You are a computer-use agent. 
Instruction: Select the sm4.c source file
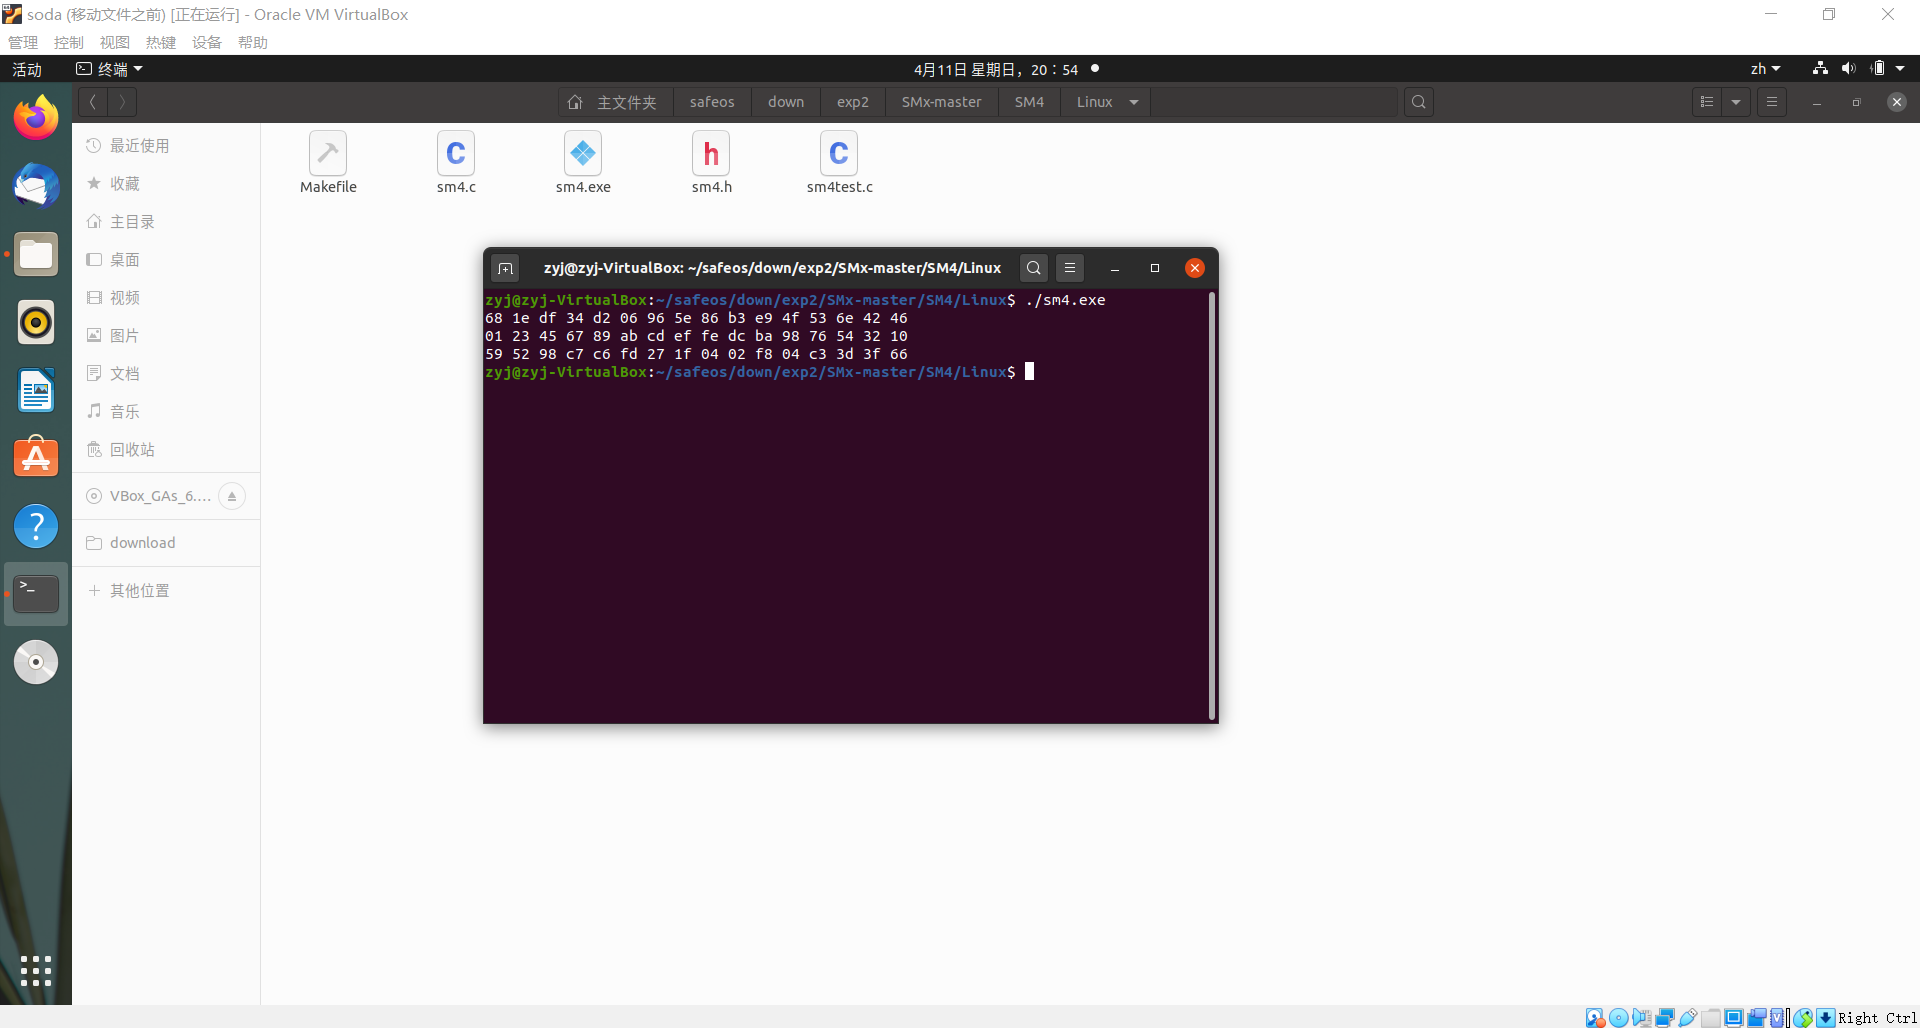coord(456,163)
